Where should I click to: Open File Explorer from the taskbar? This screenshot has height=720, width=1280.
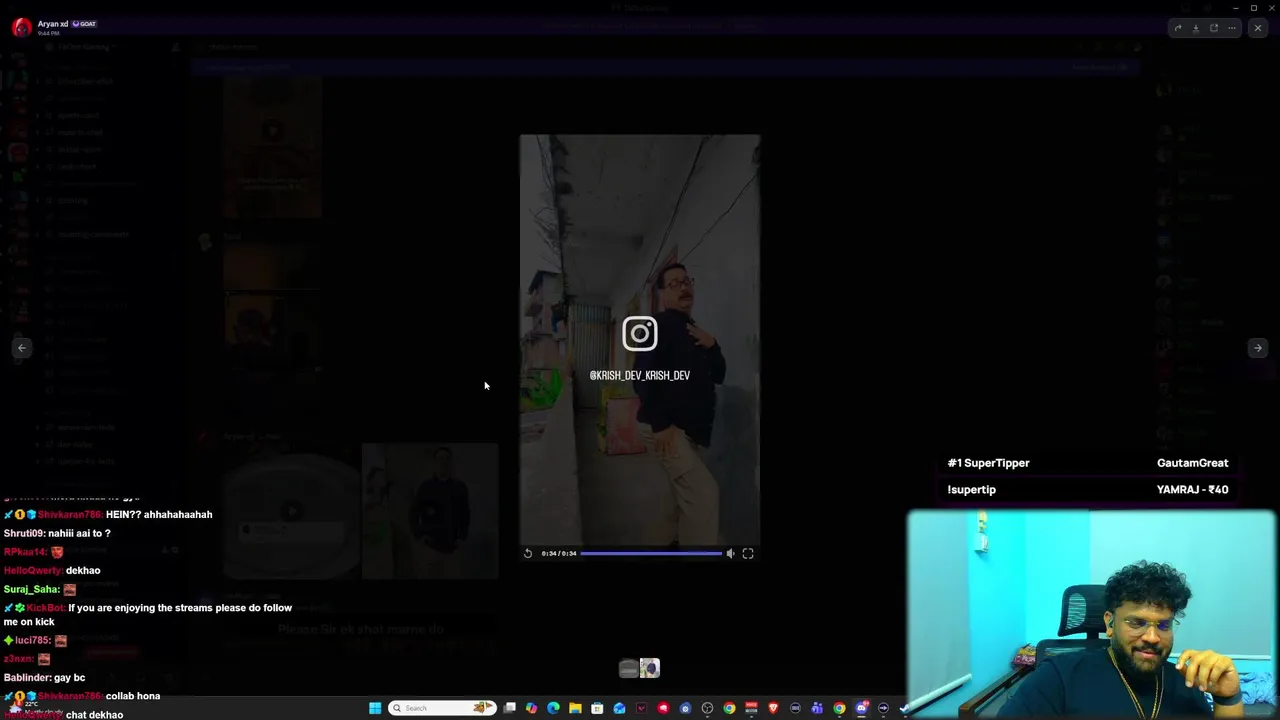coord(575,708)
